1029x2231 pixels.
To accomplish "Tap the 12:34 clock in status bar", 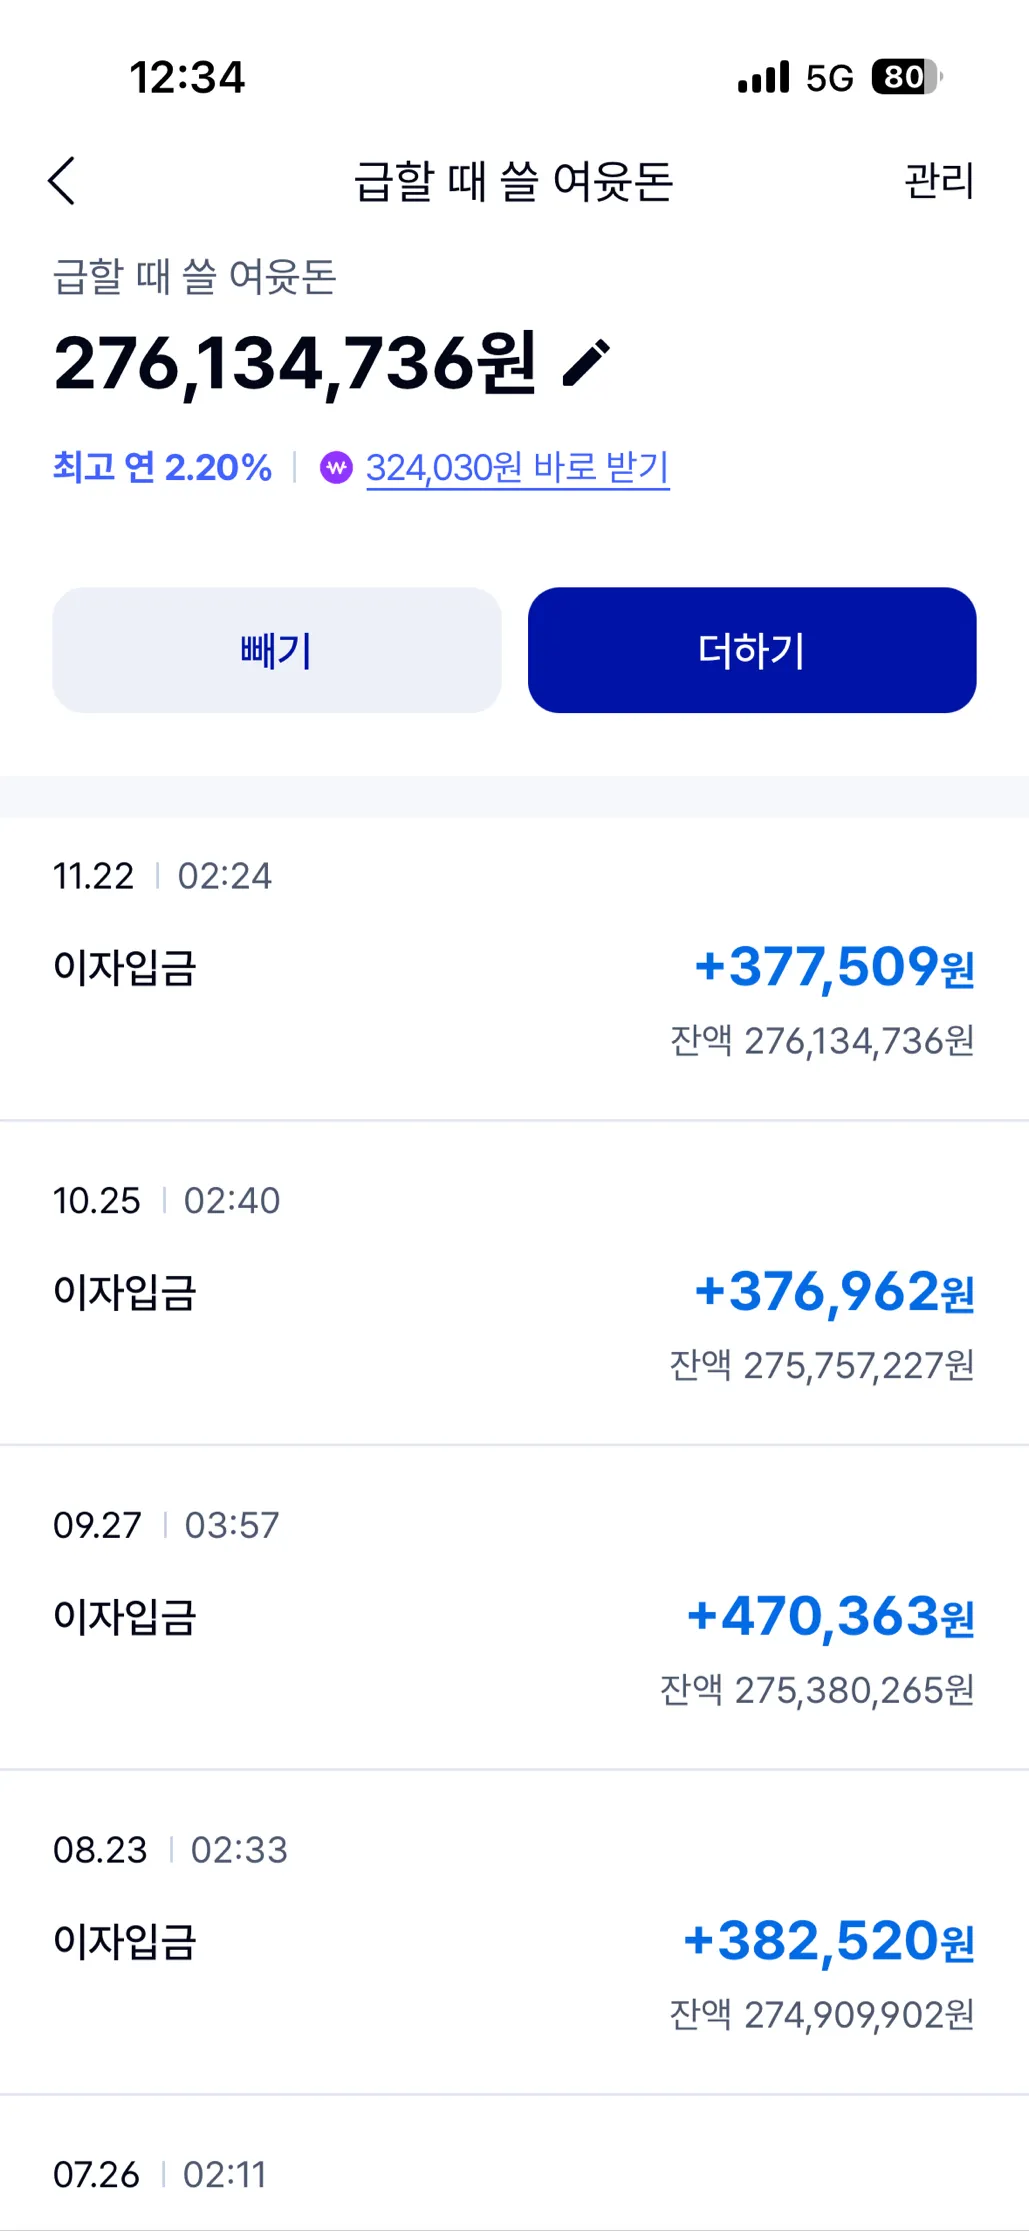I will coord(187,77).
